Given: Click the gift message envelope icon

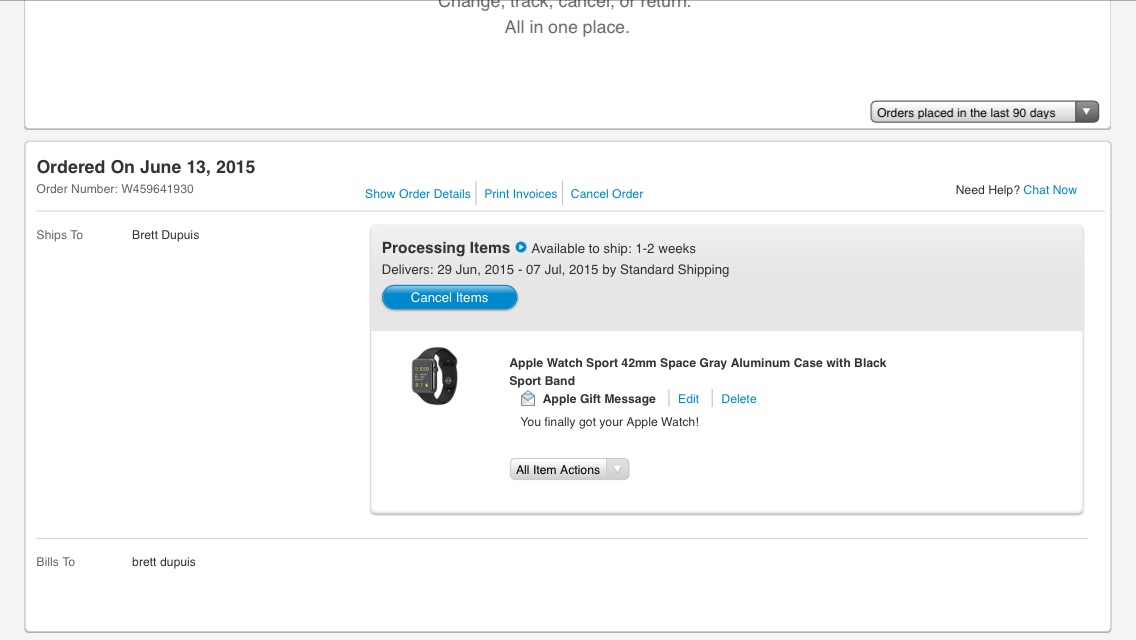Looking at the screenshot, I should (528, 399).
